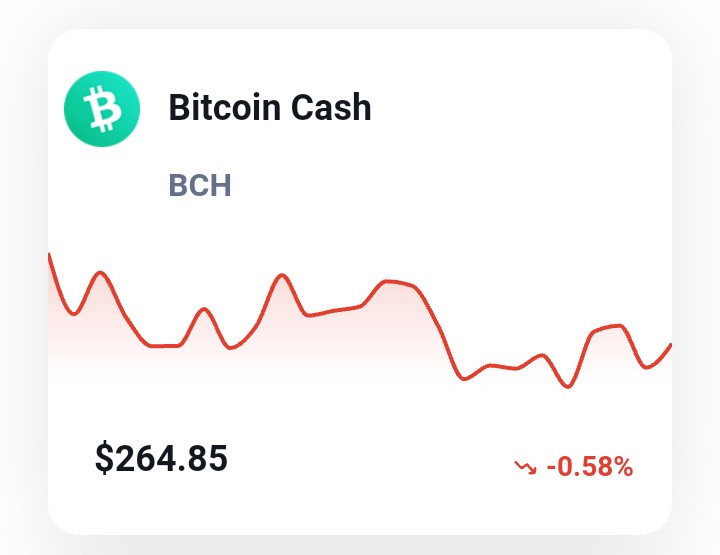Click the flat trough after first peak

tap(164, 346)
